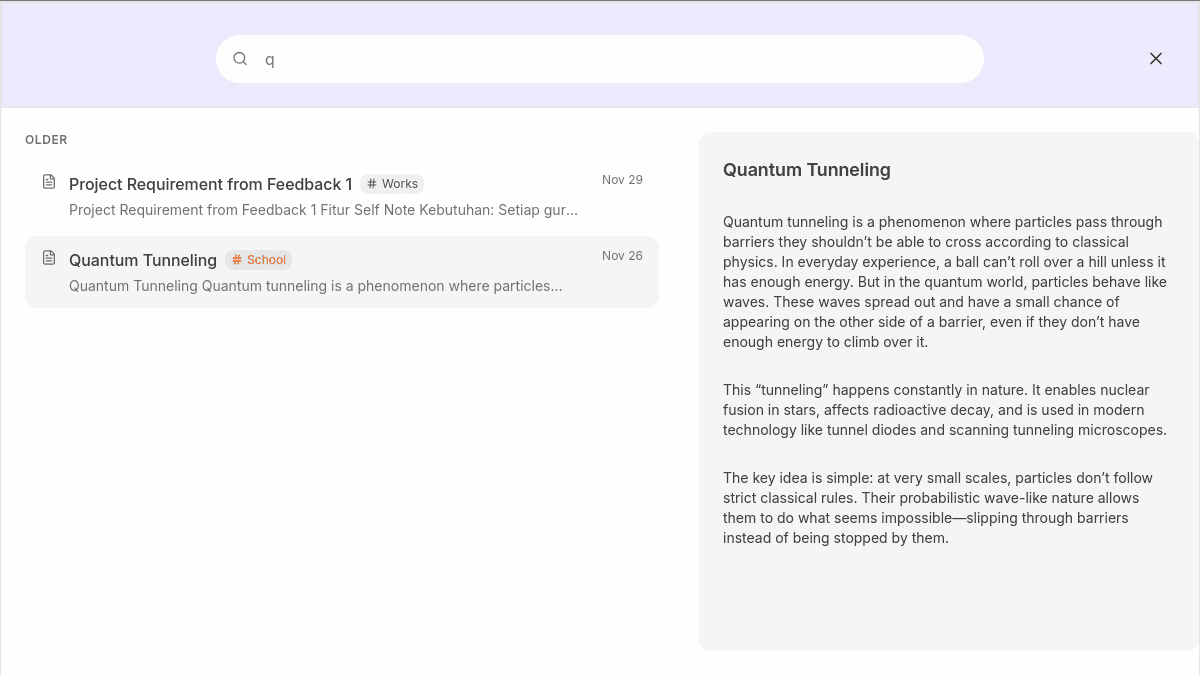This screenshot has height=675, width=1200.
Task: Click the search input field containing 'q'
Action: point(600,59)
